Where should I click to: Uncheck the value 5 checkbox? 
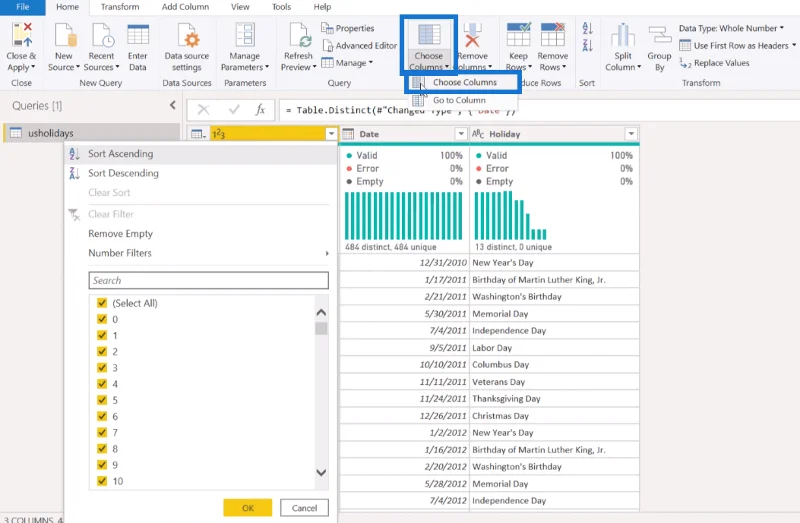click(102, 400)
